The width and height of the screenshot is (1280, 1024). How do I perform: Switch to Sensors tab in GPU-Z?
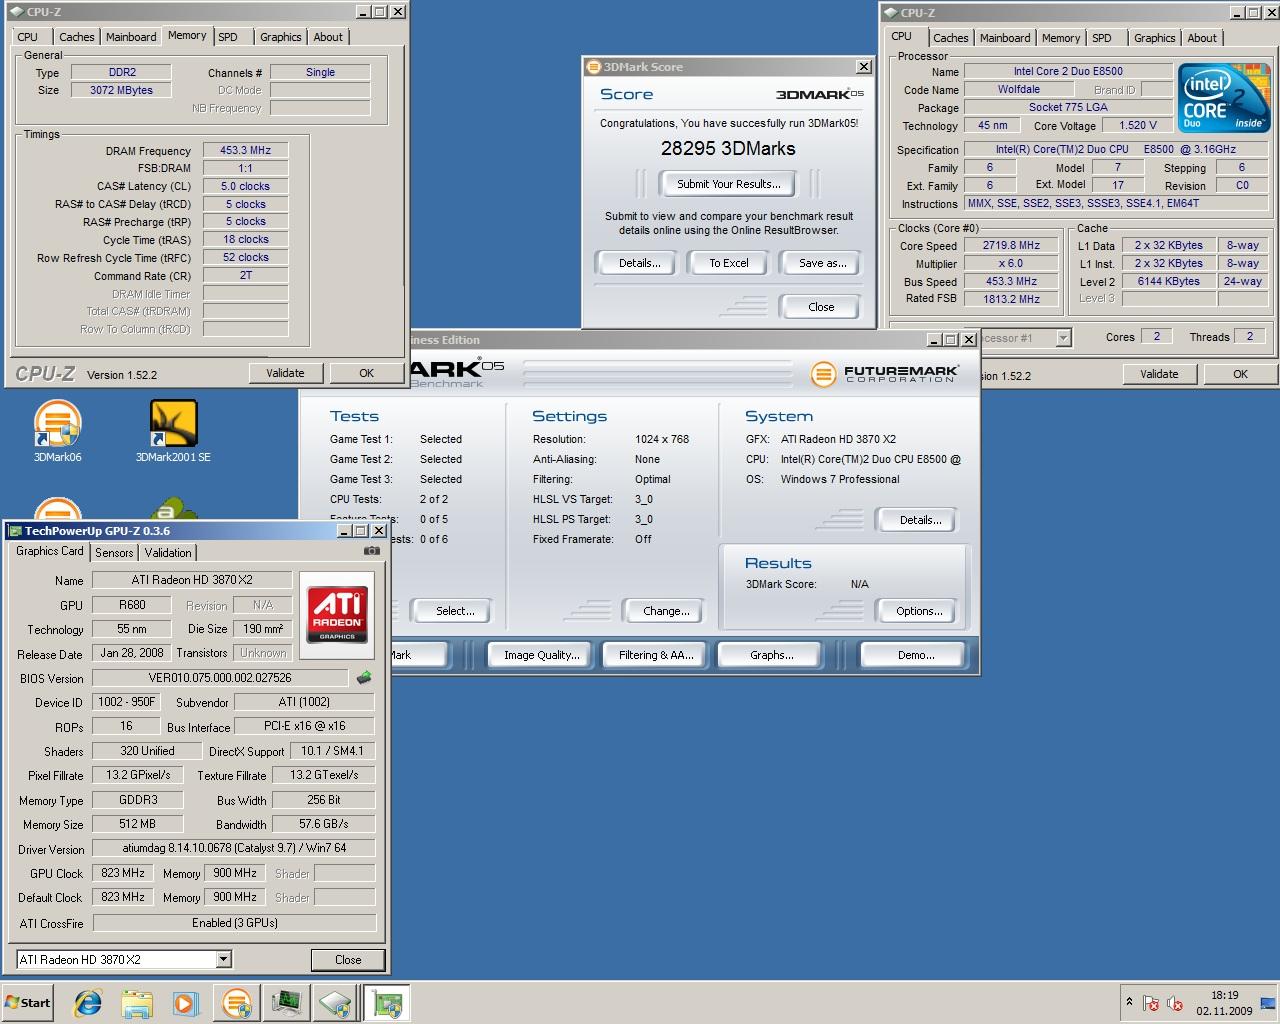pos(114,552)
